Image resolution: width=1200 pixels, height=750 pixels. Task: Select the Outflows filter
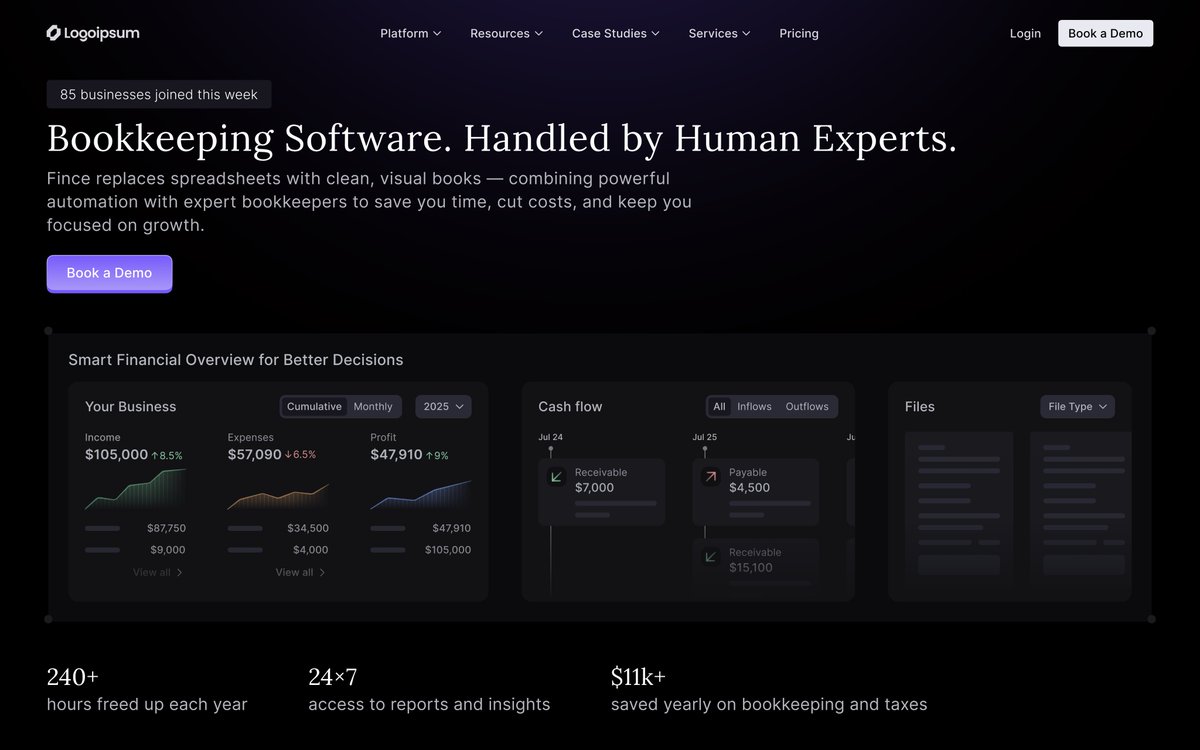tap(807, 407)
